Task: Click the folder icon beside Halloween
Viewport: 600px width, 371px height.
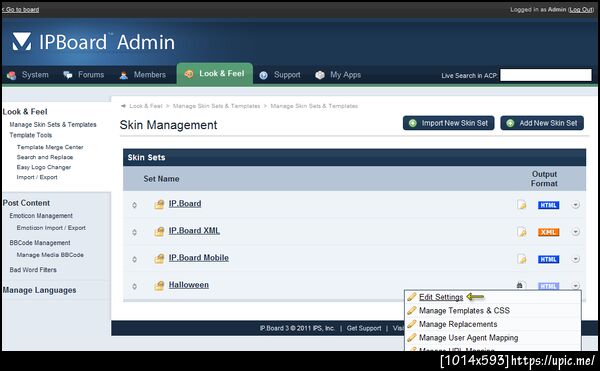Action: (x=159, y=286)
